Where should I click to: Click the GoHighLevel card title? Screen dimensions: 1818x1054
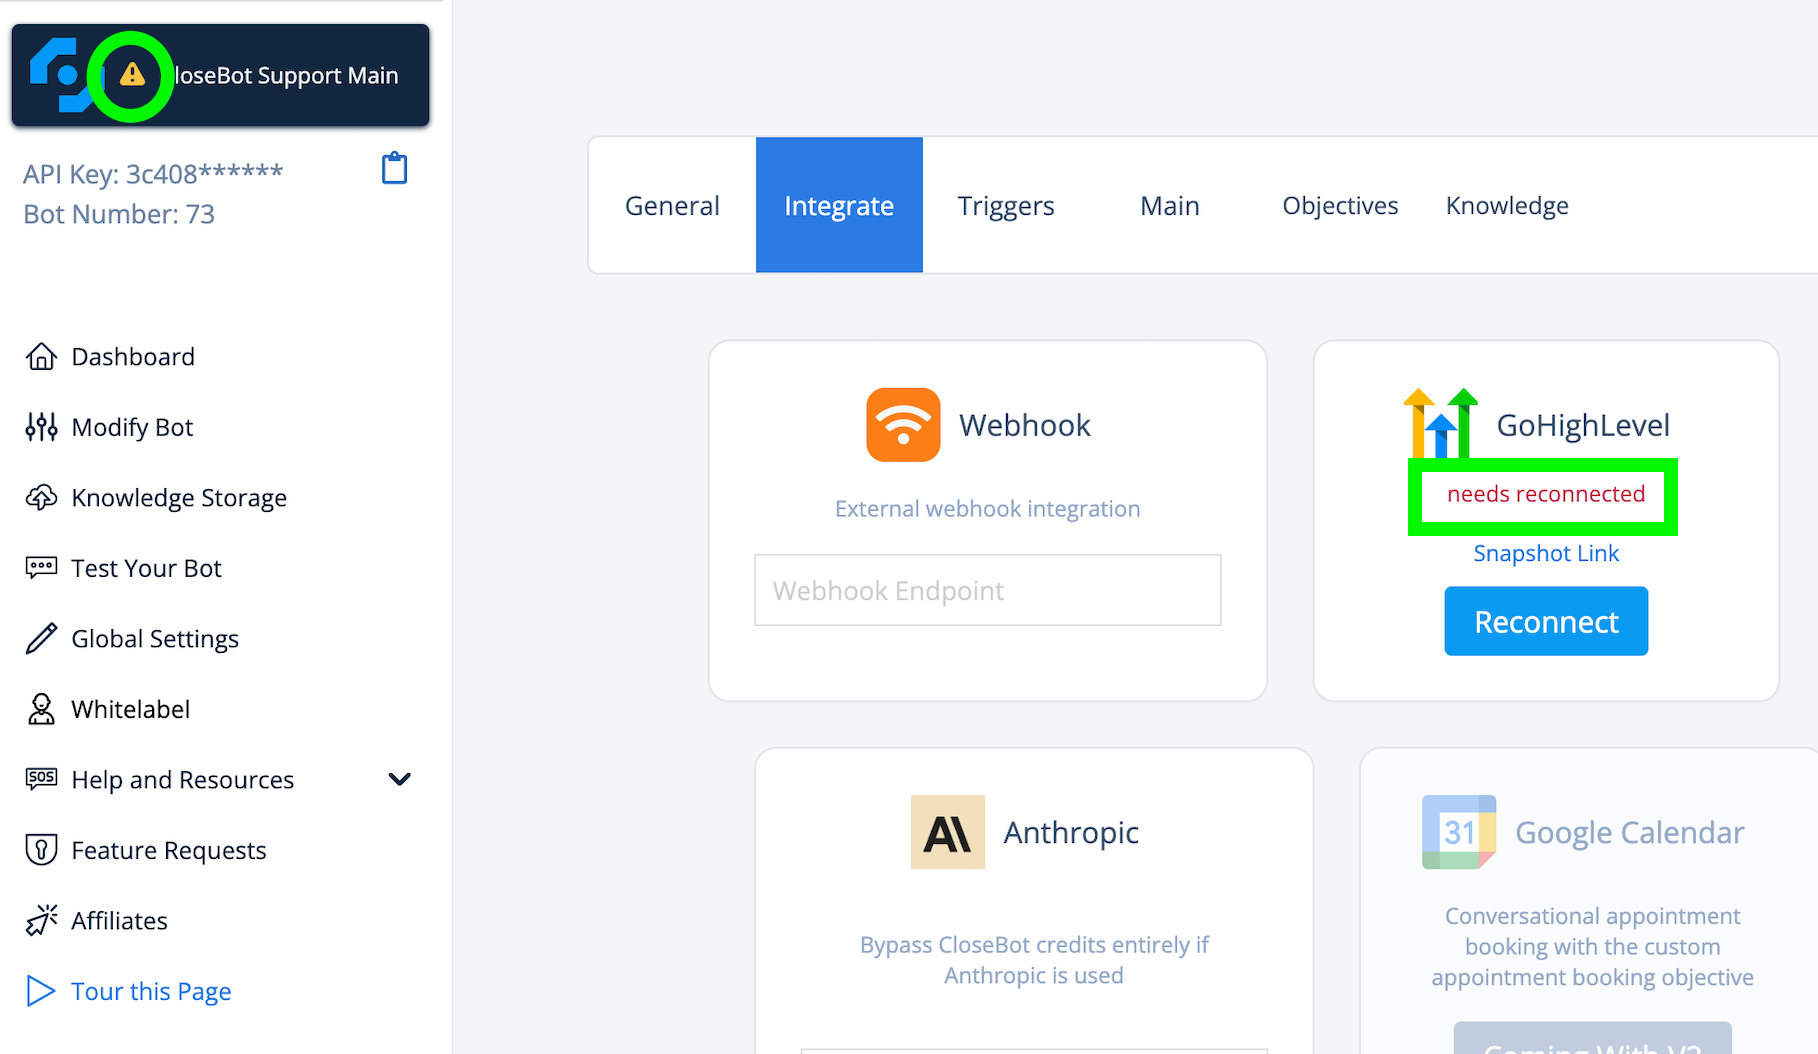coord(1583,425)
